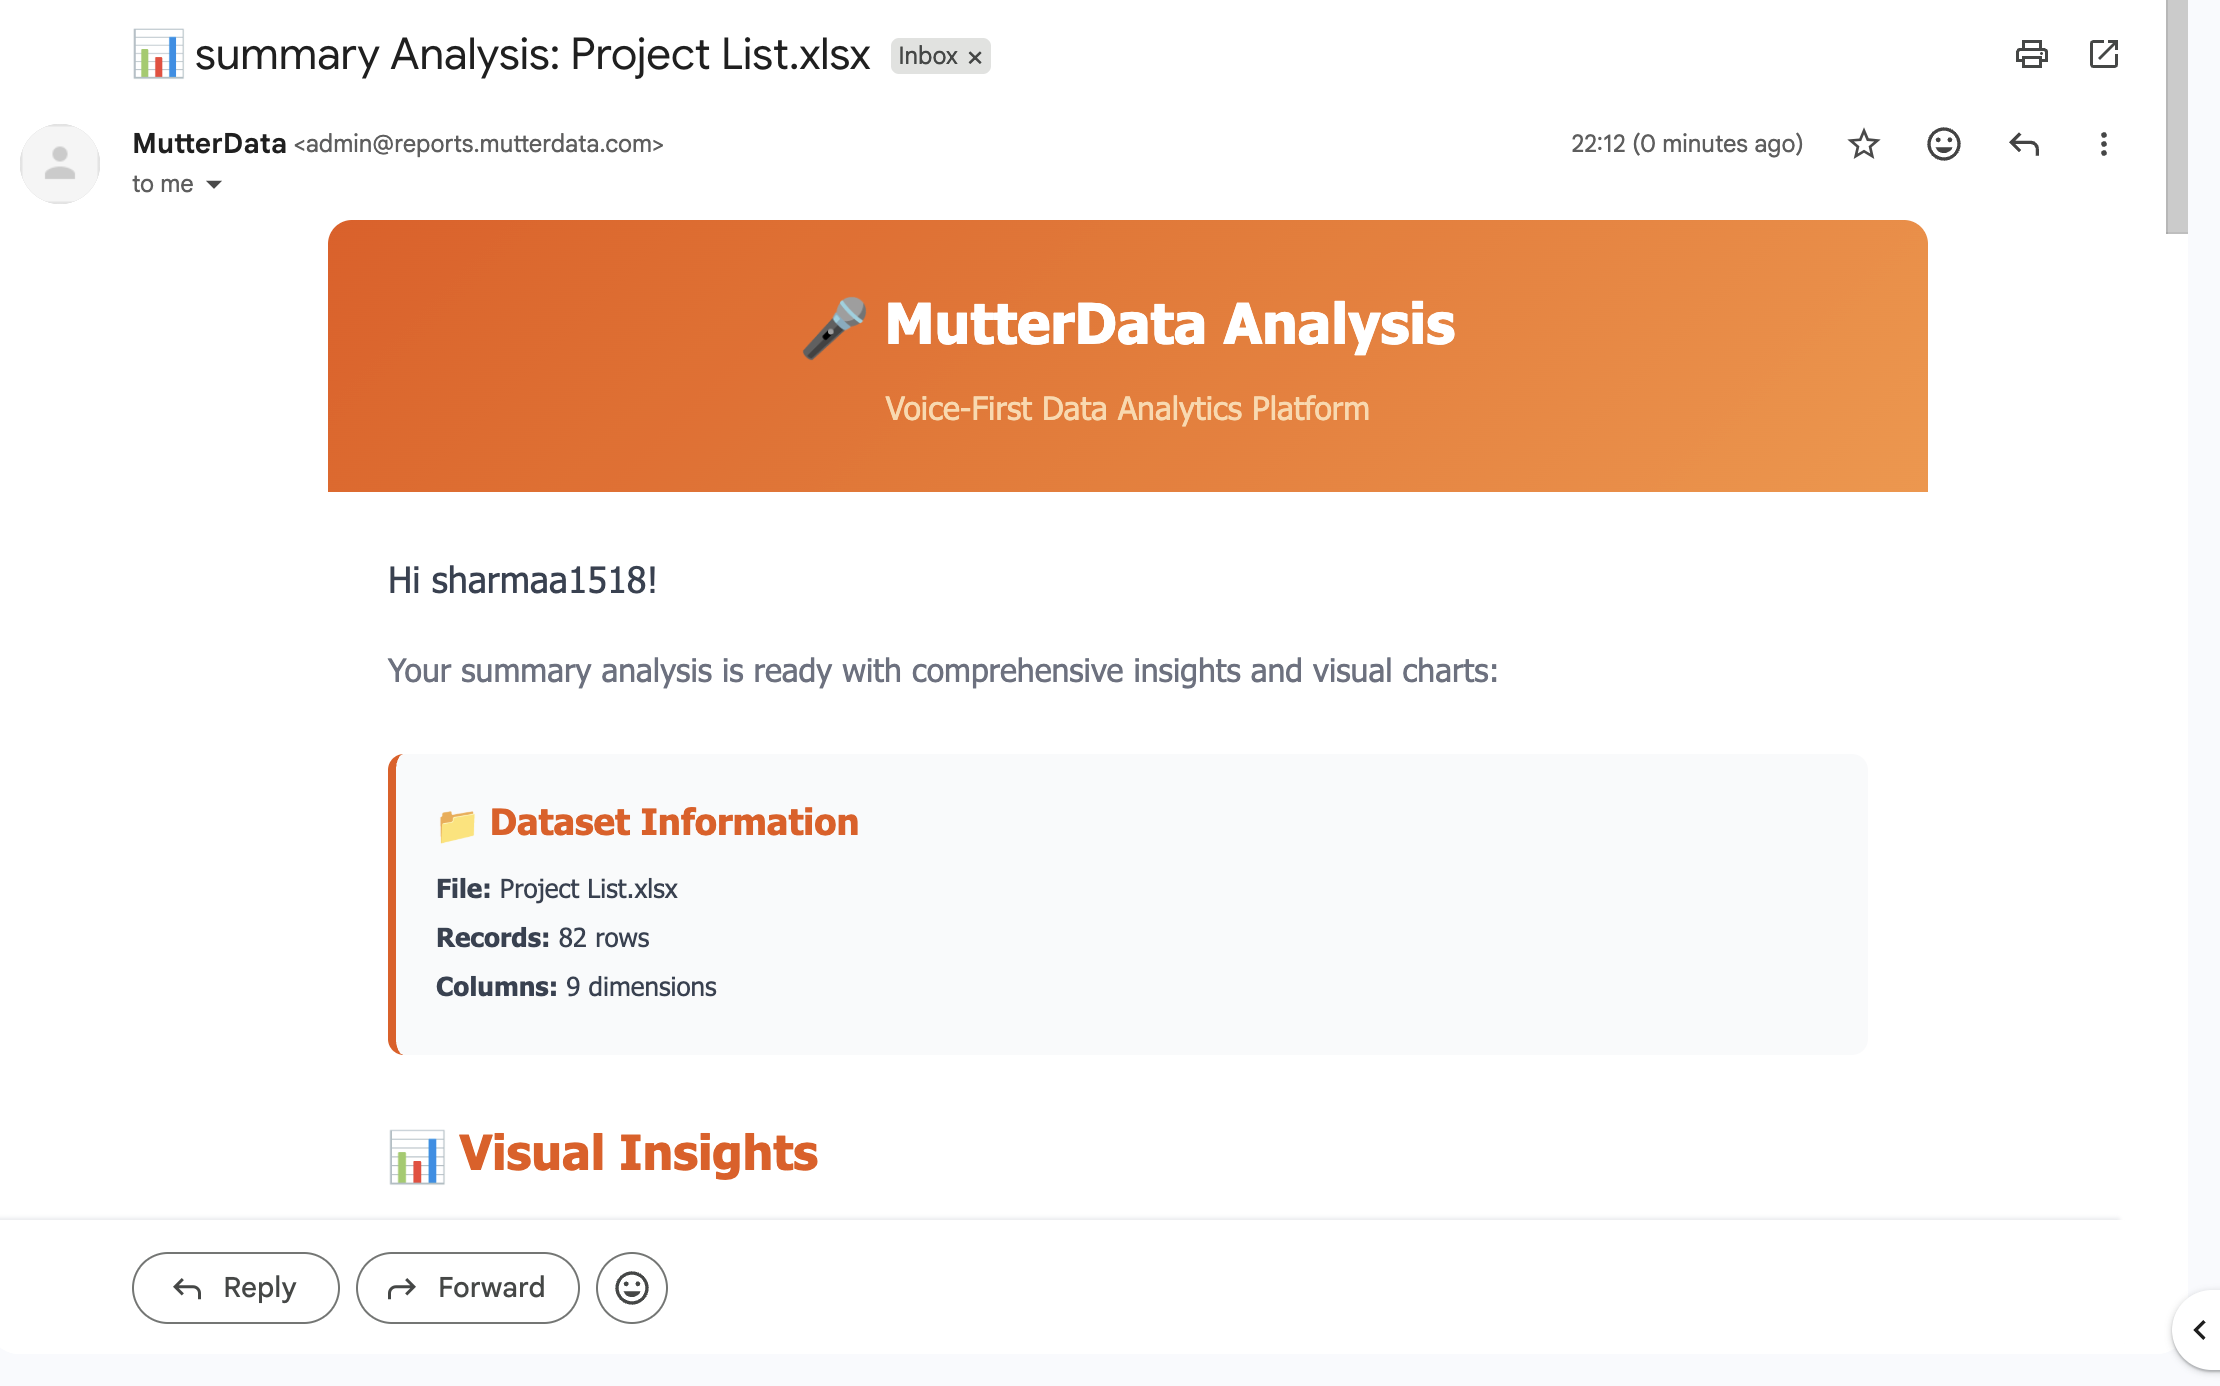Click the bar chart icon by Visual Insights
Image resolution: width=2220 pixels, height=1386 pixels.
point(416,1156)
